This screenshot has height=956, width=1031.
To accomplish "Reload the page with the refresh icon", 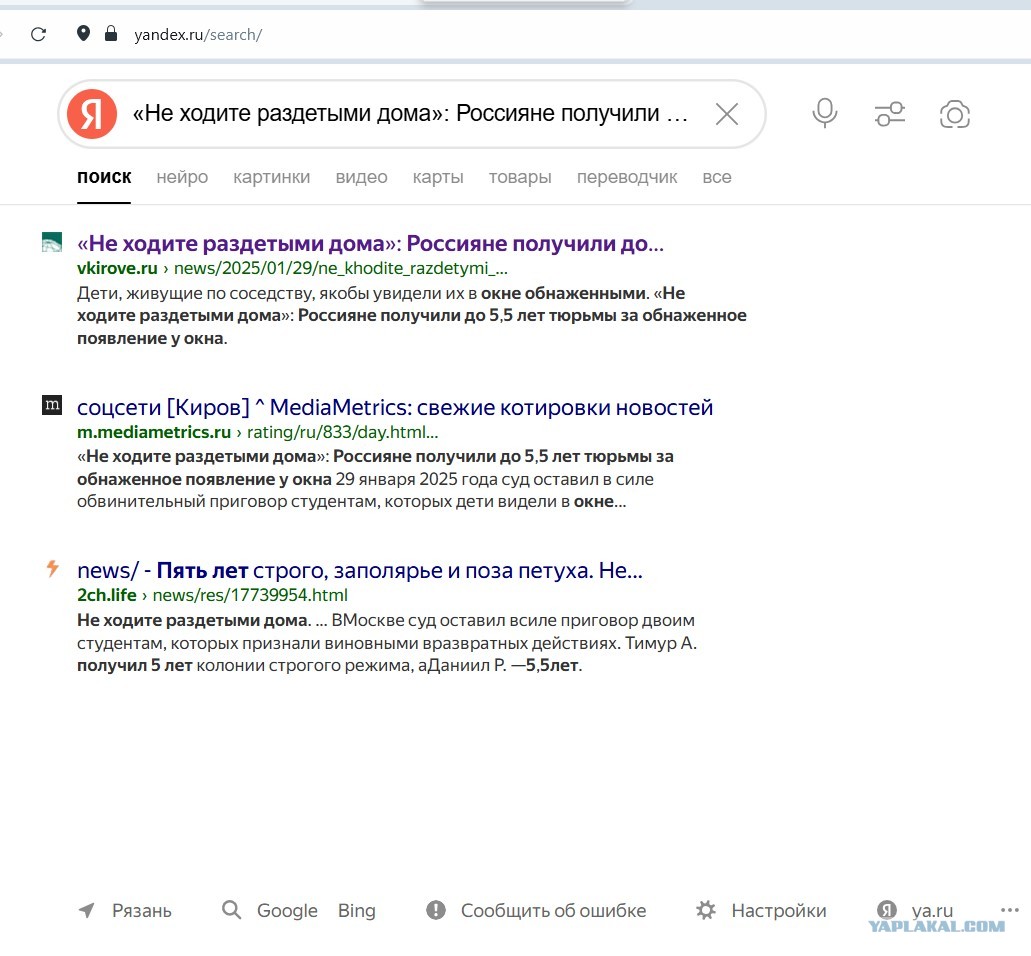I will pyautogui.click(x=38, y=34).
